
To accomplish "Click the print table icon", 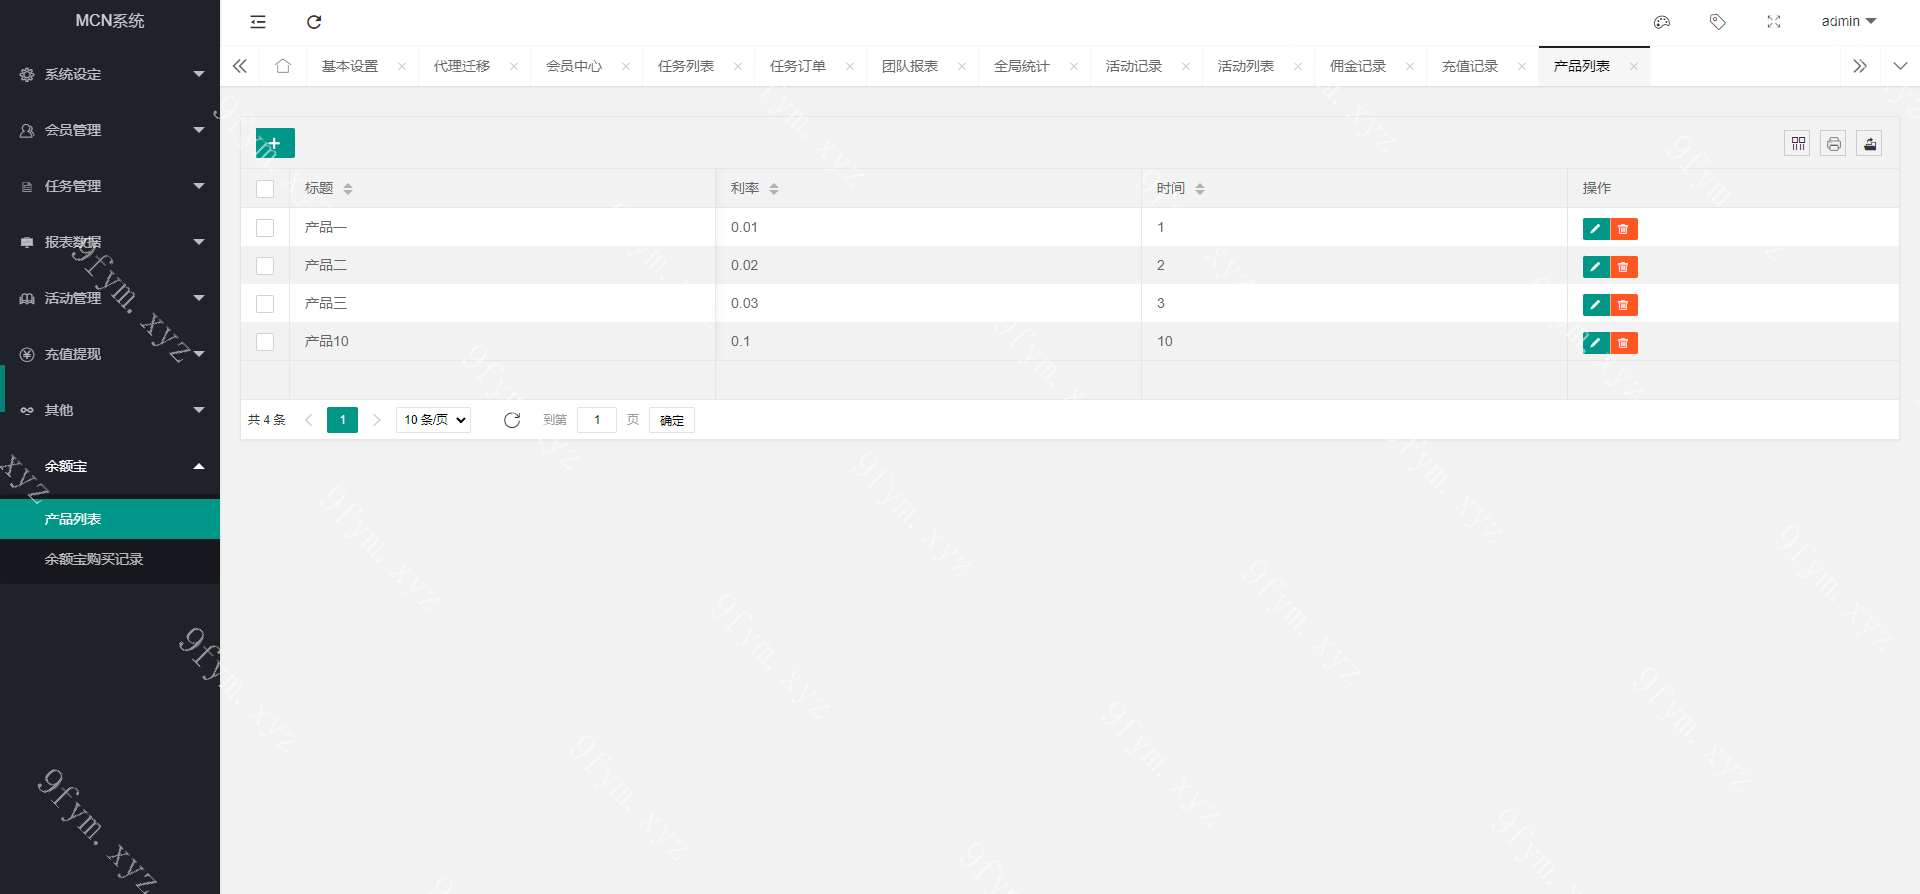I will [1834, 144].
